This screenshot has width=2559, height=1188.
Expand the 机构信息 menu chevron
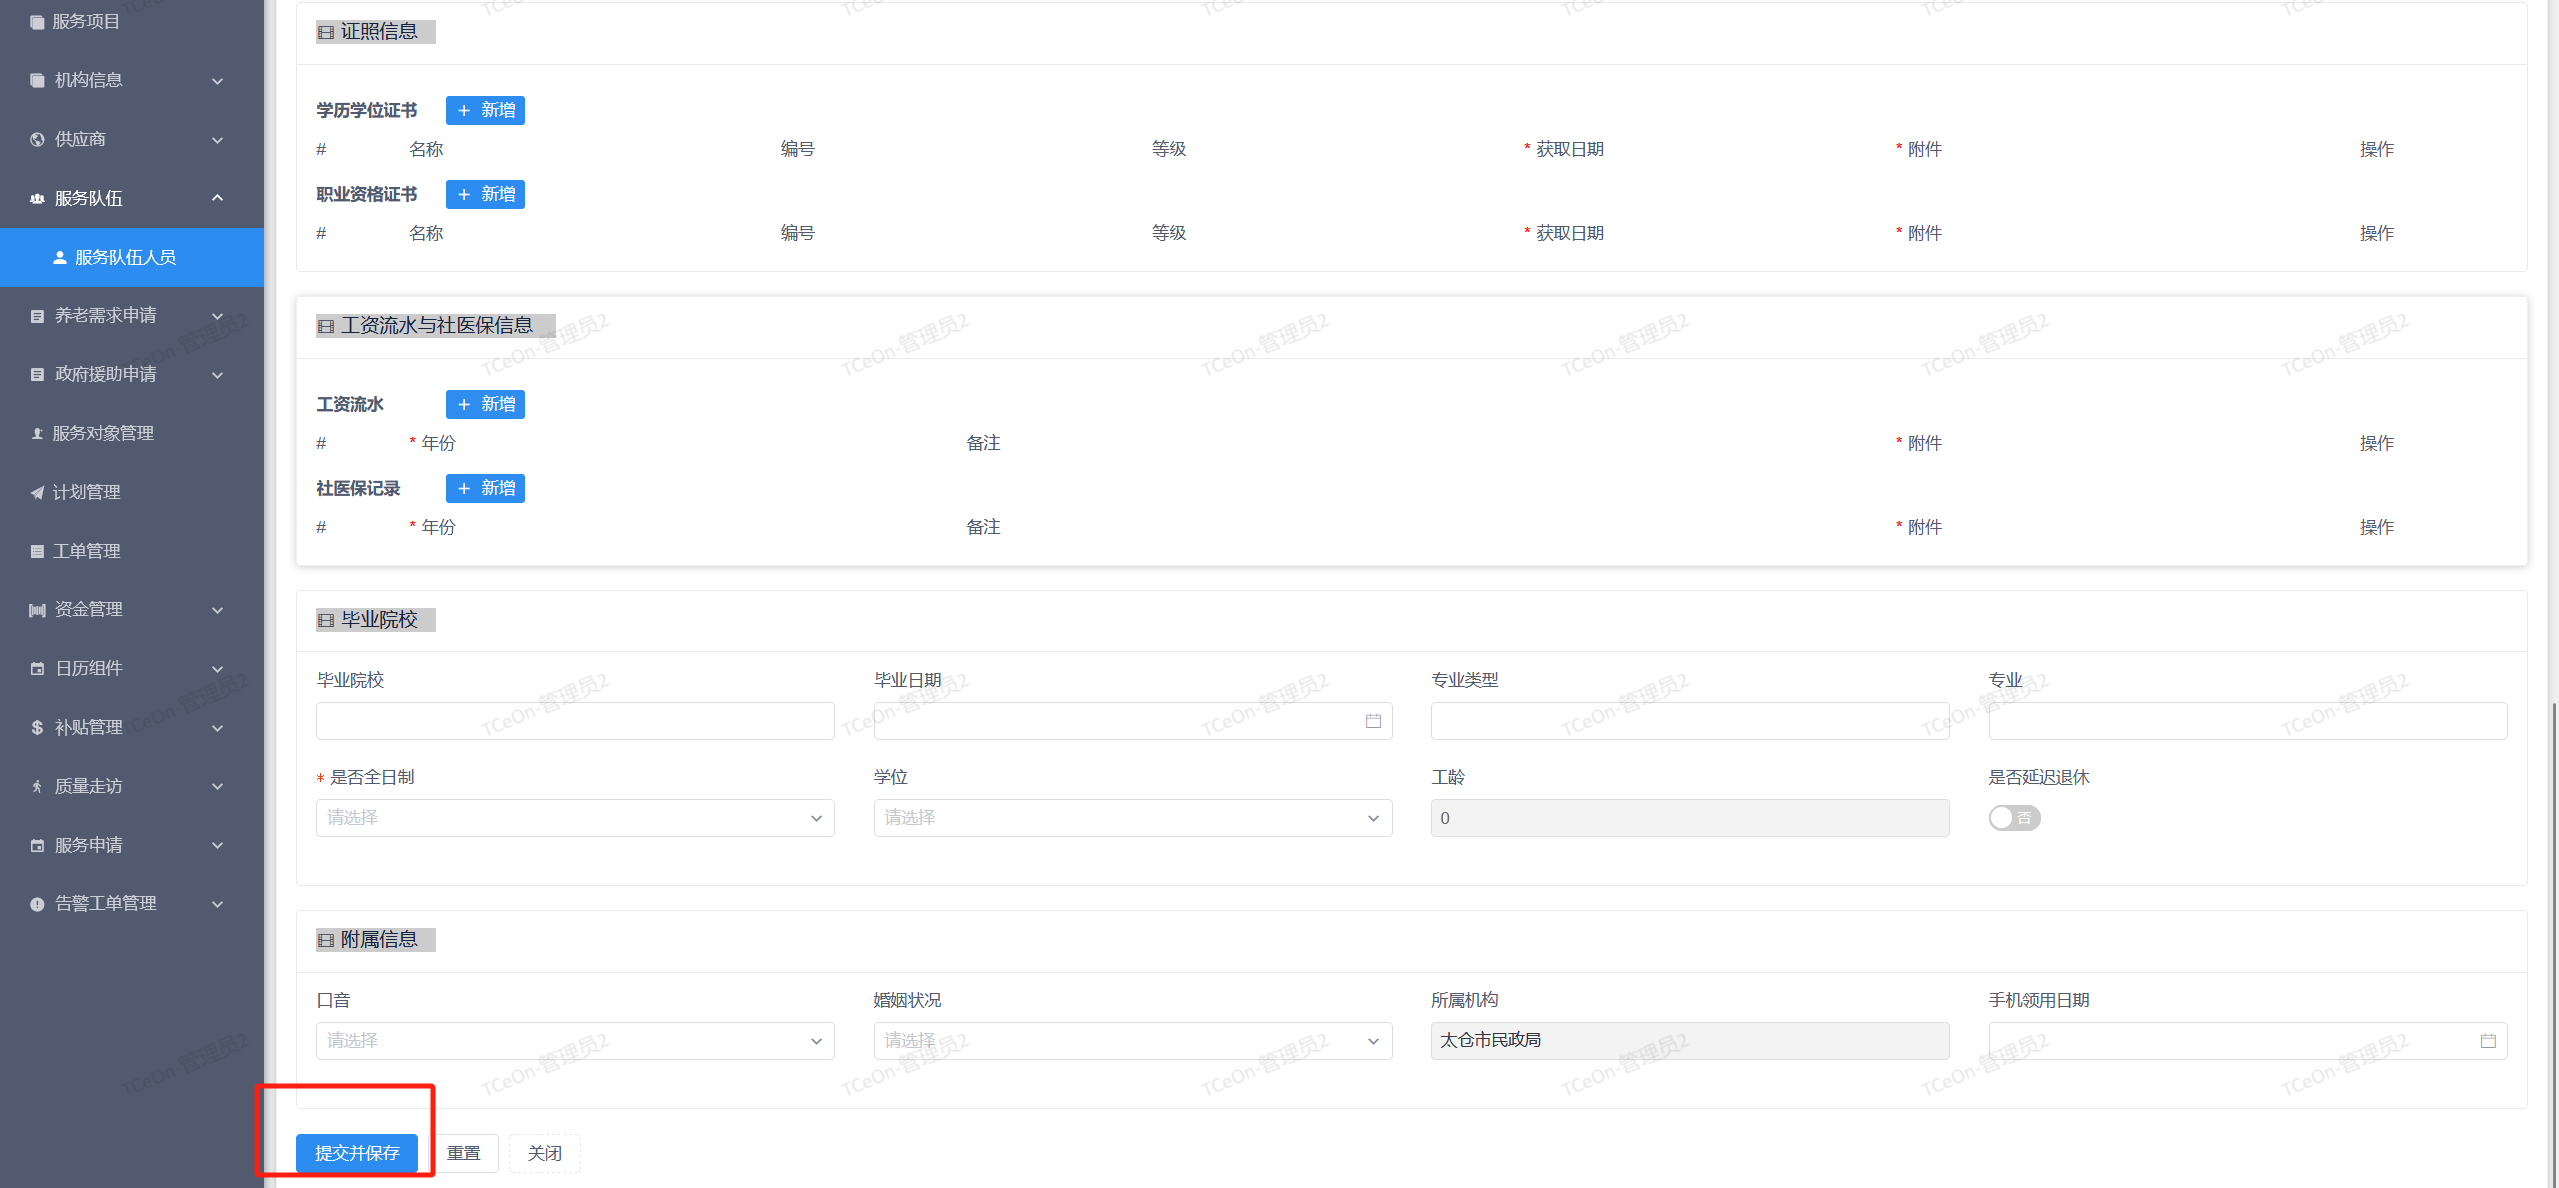217,81
